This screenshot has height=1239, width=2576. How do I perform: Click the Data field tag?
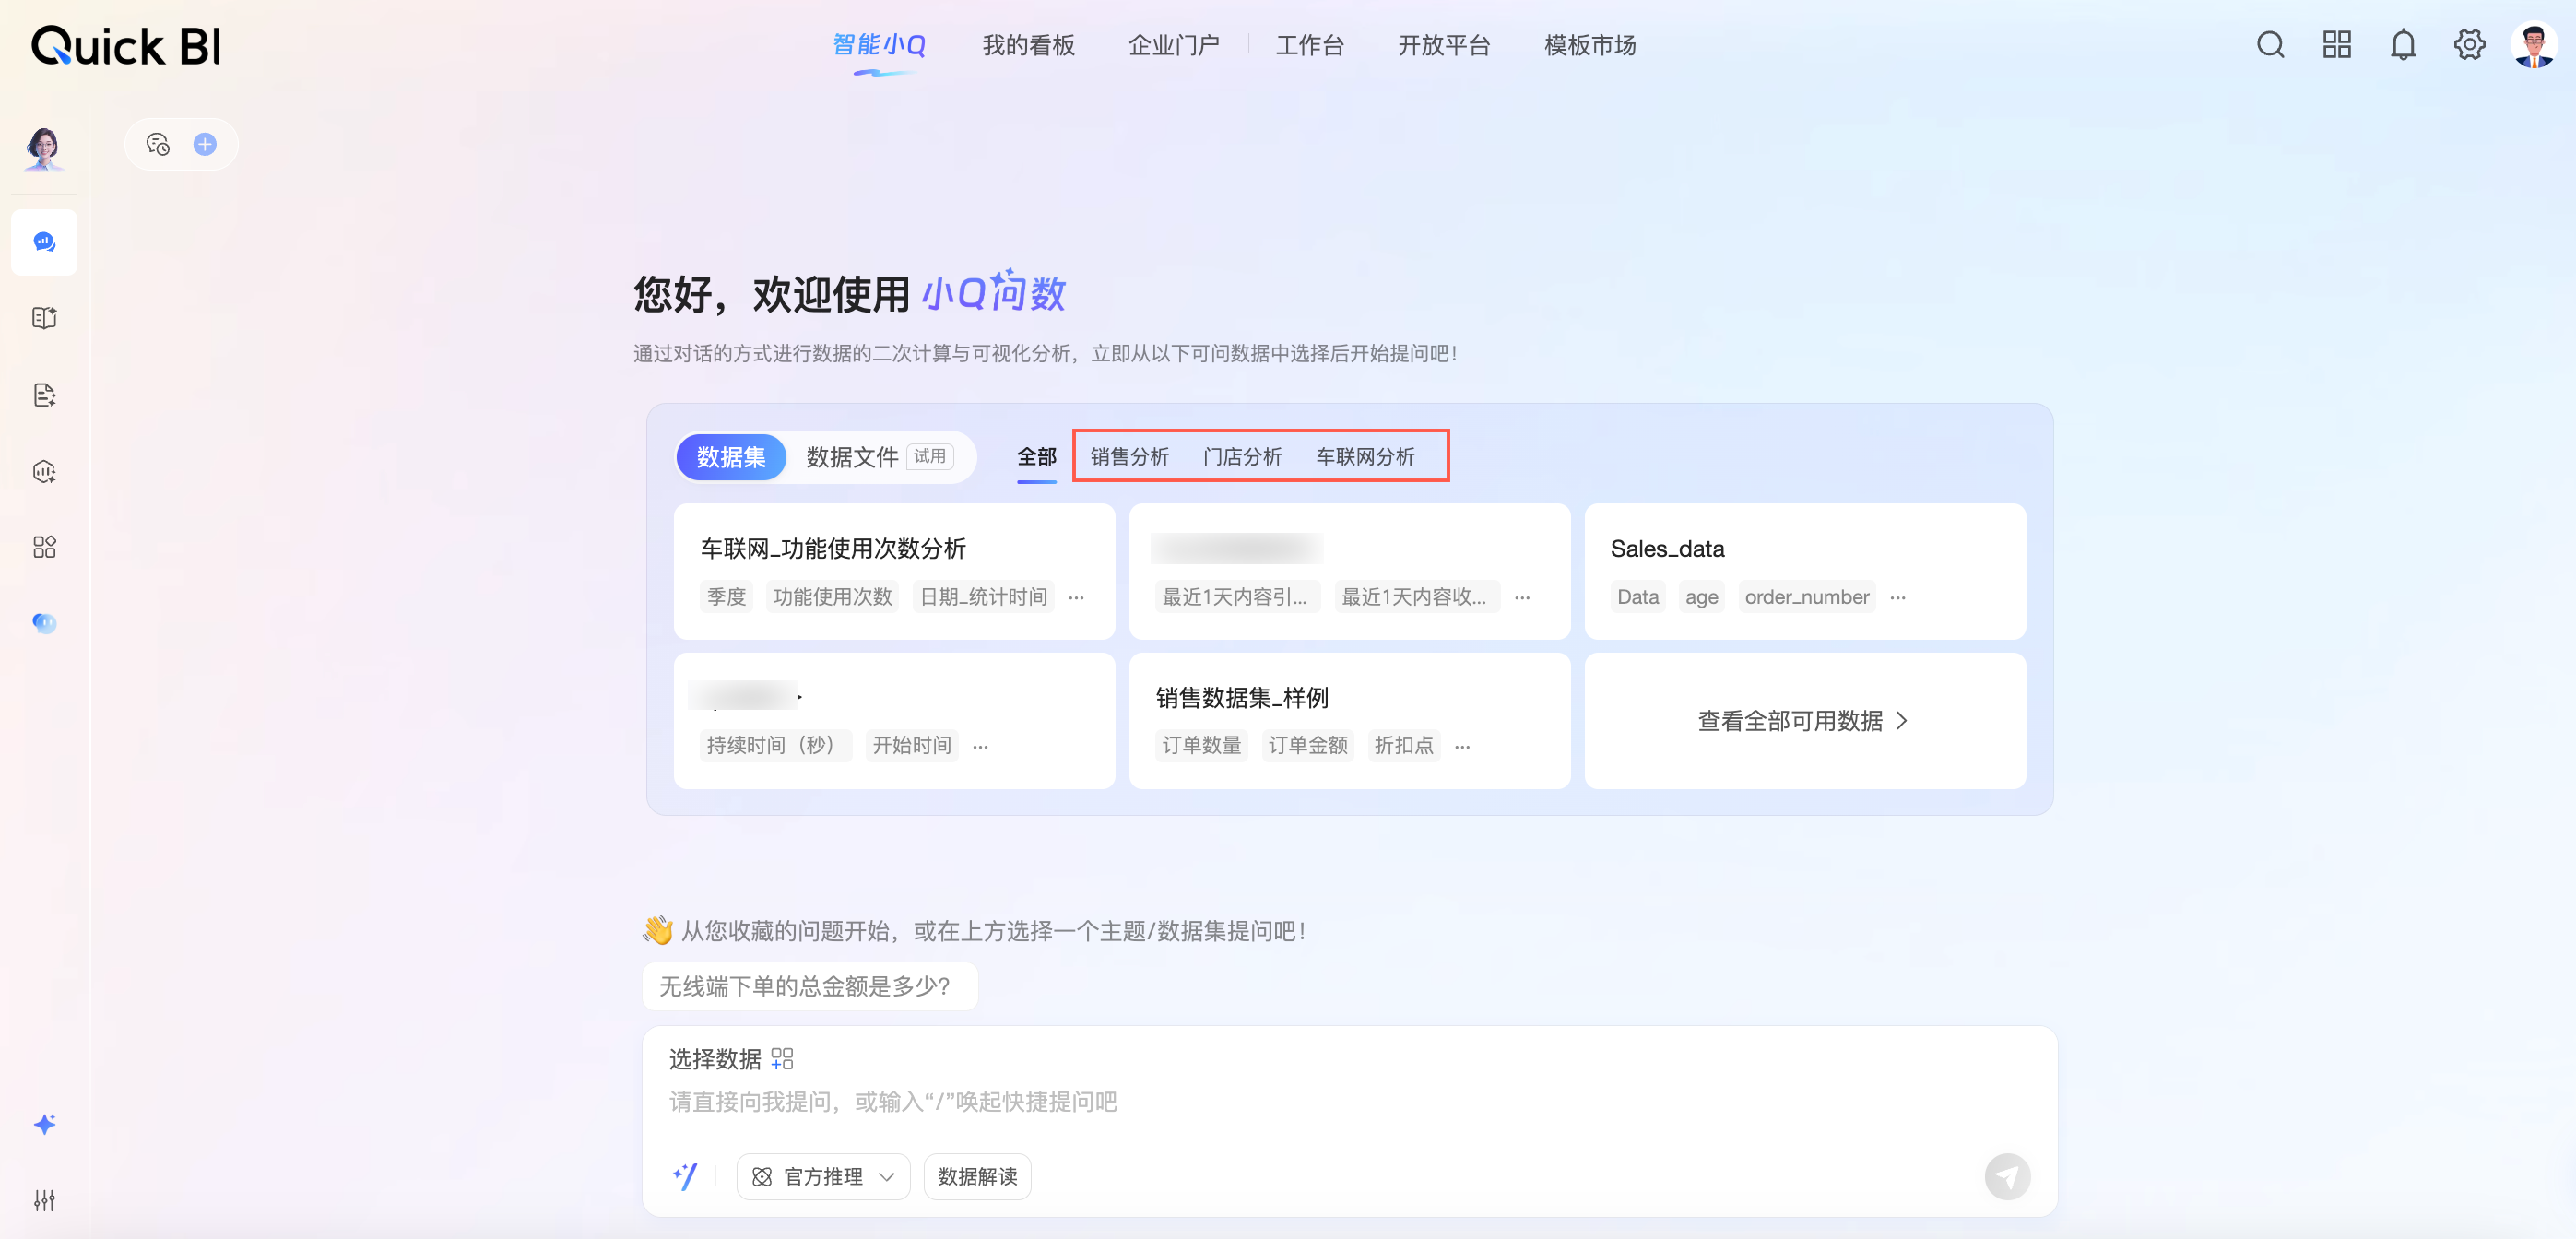(1637, 597)
